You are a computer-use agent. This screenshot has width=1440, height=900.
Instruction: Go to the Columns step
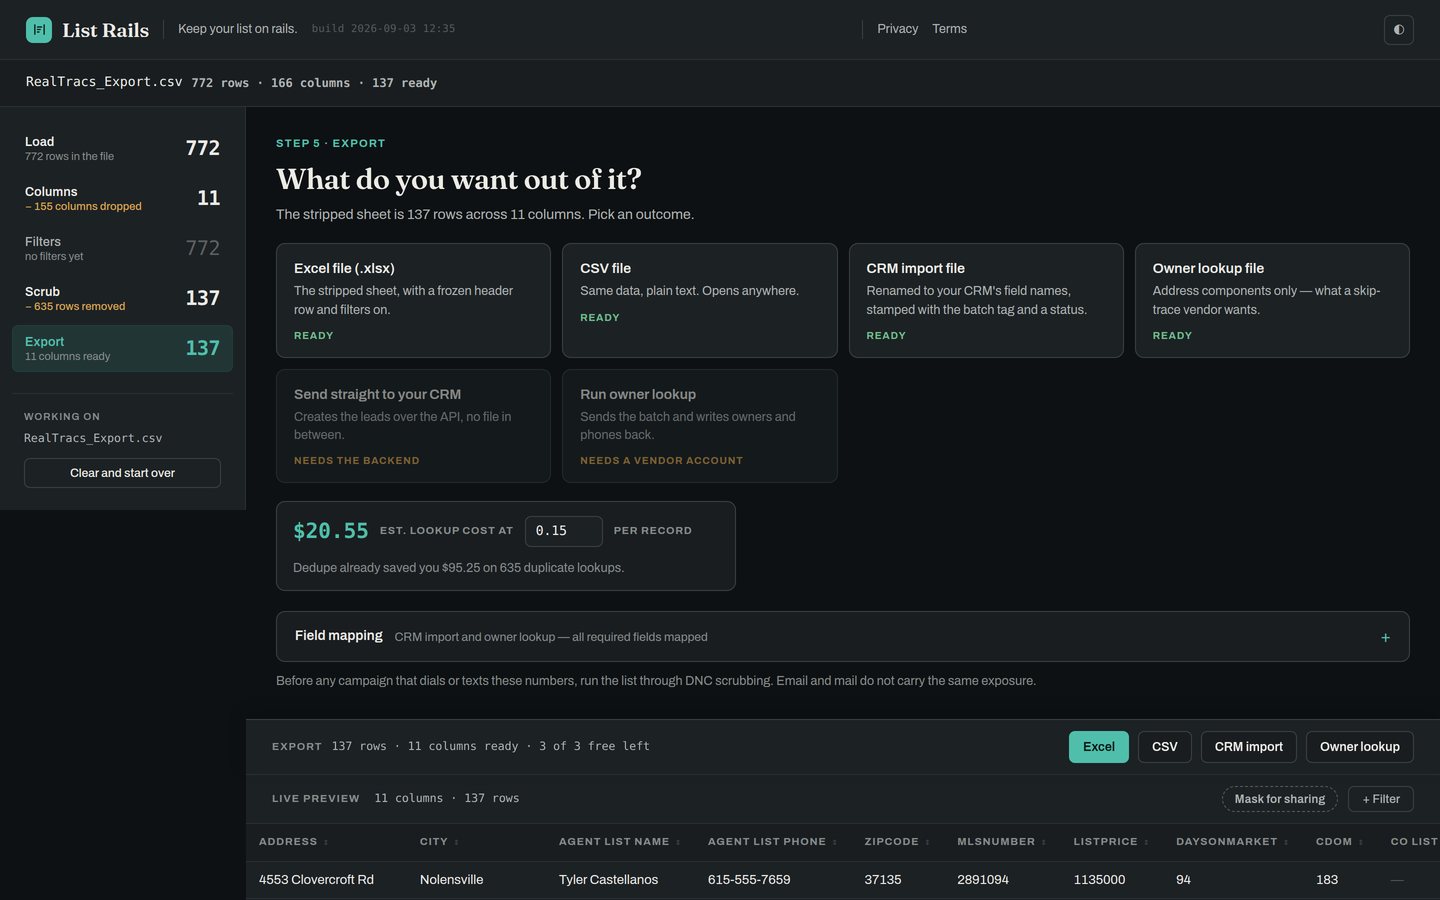pos(122,198)
